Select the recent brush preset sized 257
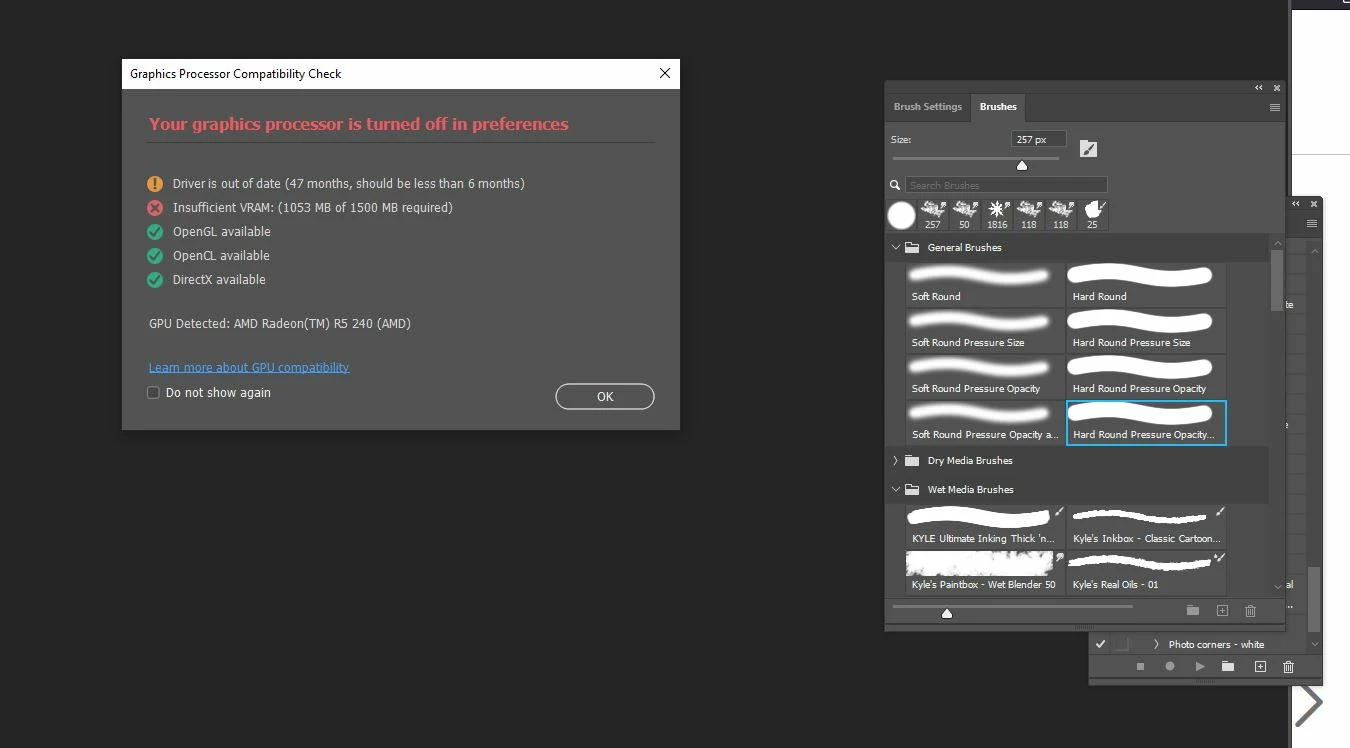The width and height of the screenshot is (1350, 748). point(933,215)
